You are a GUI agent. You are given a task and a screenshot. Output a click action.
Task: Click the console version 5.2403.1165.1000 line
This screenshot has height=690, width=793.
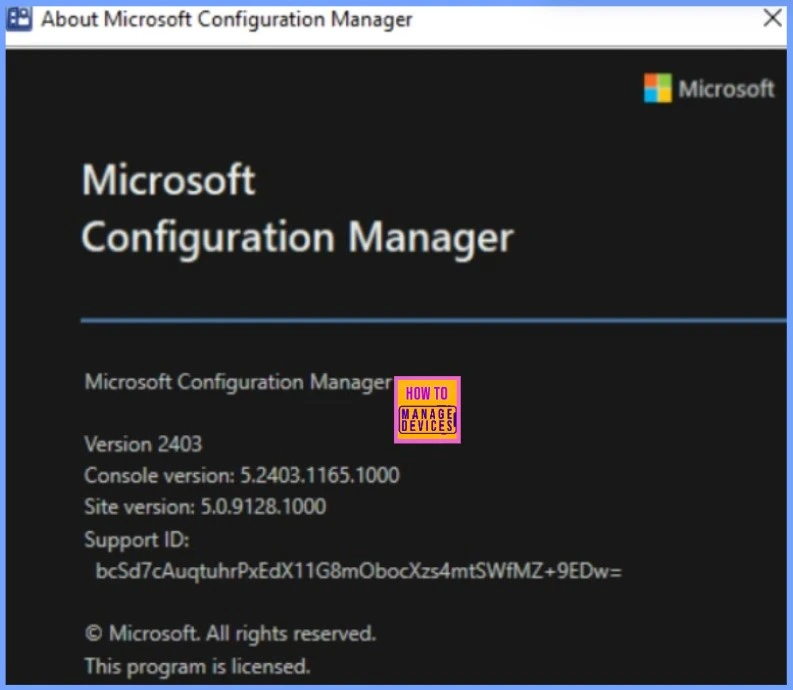(x=242, y=476)
